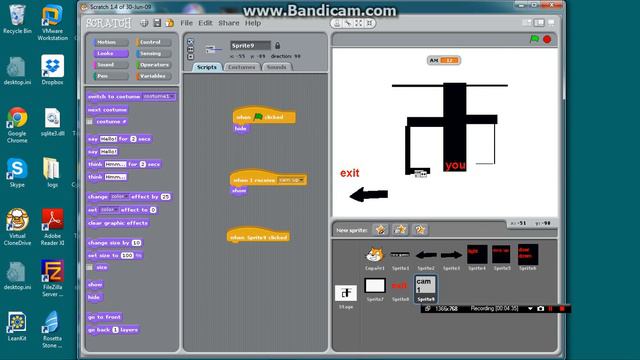Stop the Bandicam recording
The height and width of the screenshot is (360, 640).
click(x=562, y=309)
